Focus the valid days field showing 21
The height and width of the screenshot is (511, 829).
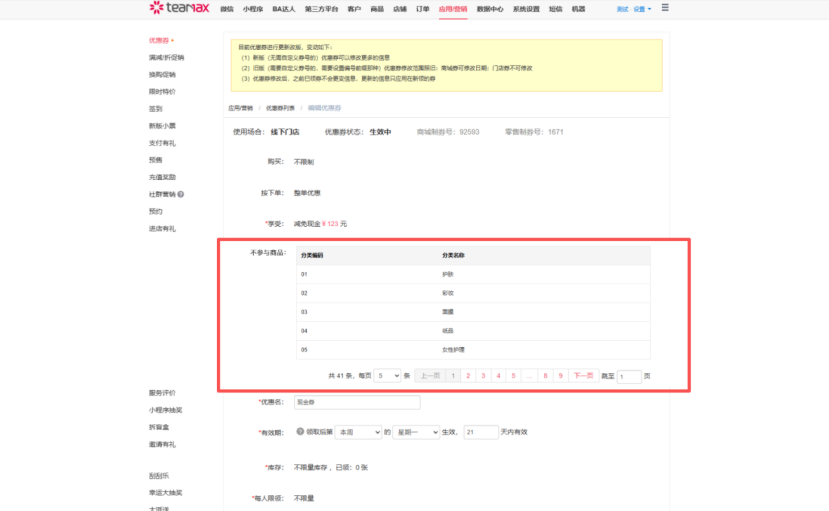(481, 432)
